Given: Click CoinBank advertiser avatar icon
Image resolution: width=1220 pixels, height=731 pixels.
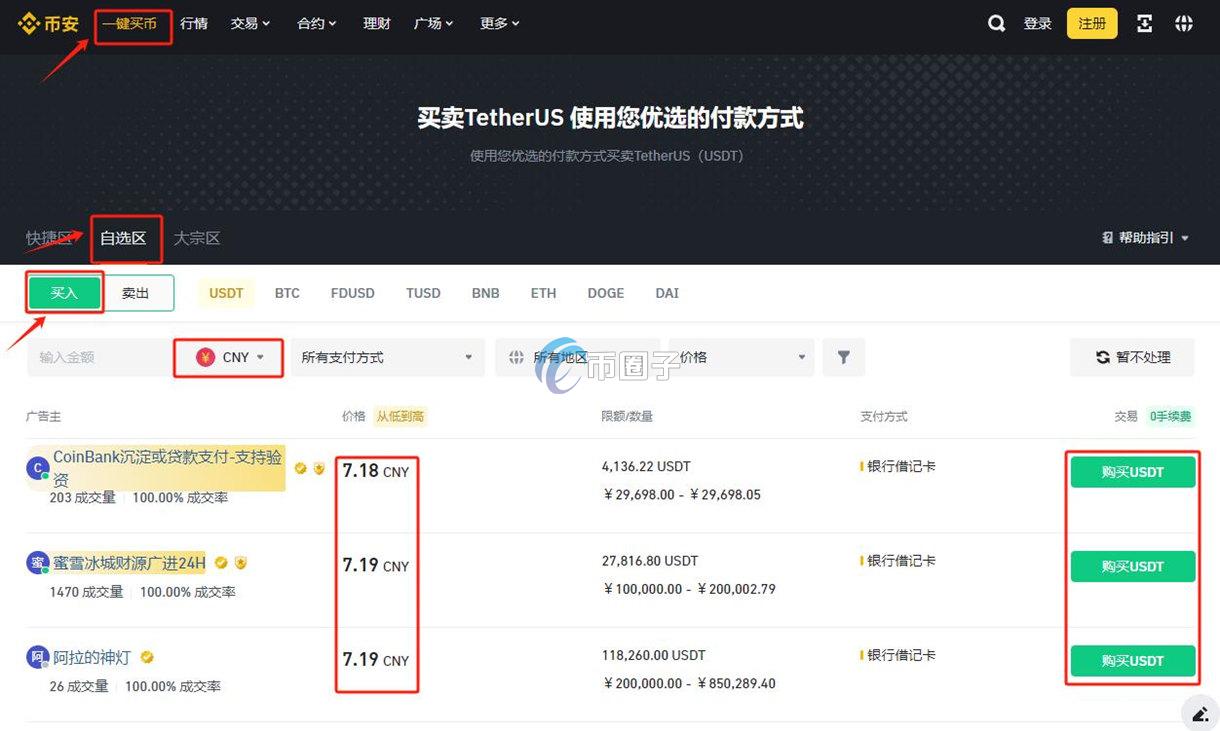Looking at the screenshot, I should [37, 468].
